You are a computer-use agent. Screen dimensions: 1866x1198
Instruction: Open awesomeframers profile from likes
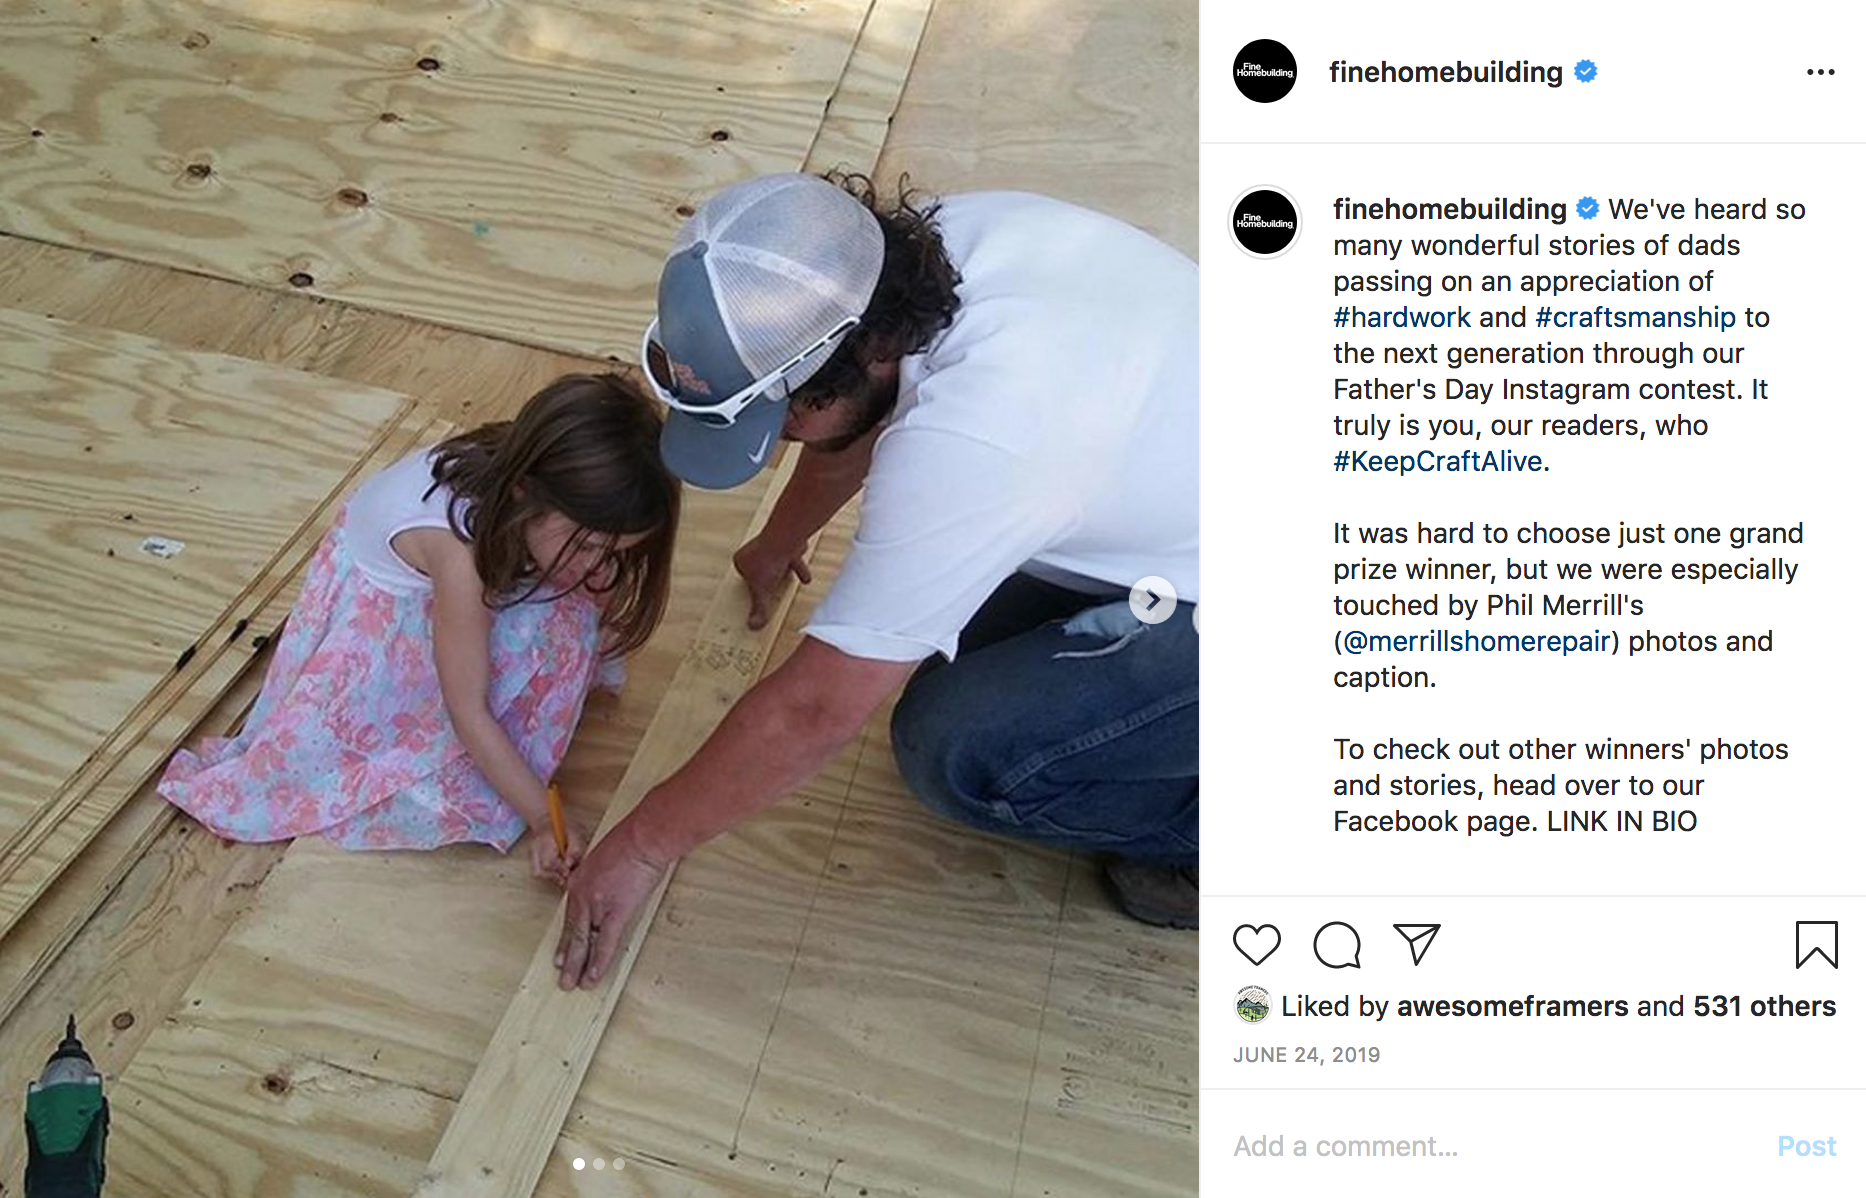pos(1512,1006)
